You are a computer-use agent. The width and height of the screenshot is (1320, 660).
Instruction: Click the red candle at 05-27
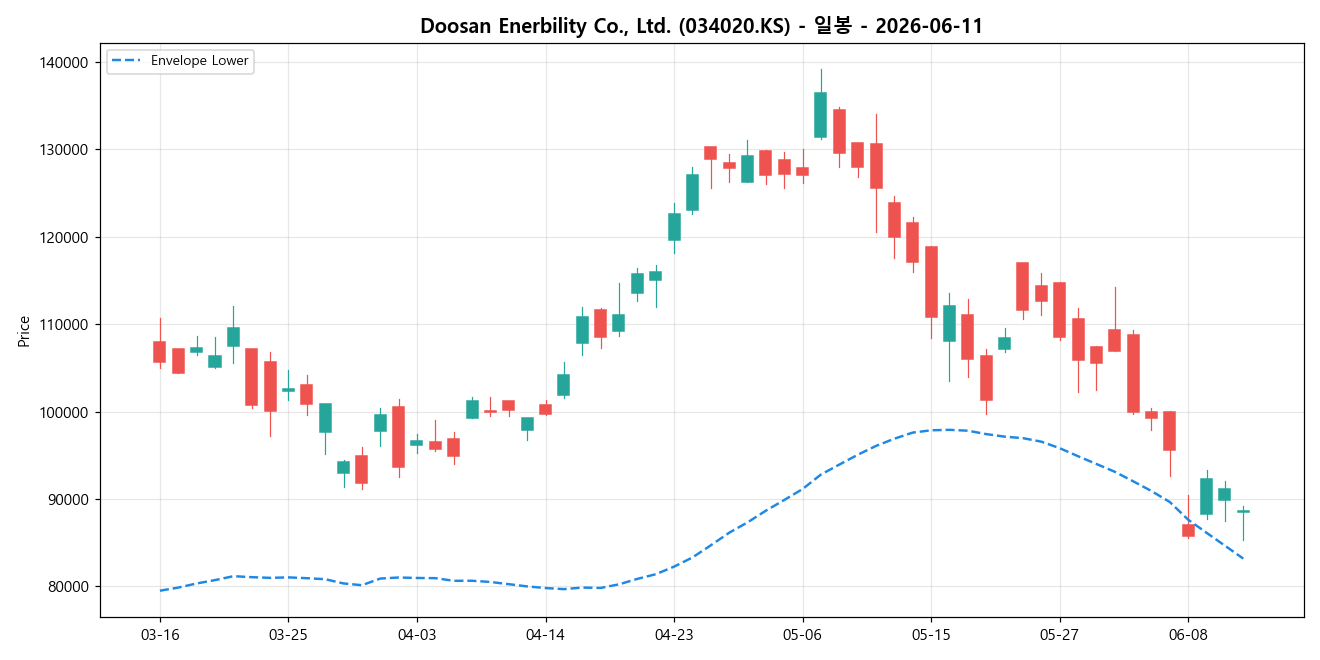tap(1060, 310)
